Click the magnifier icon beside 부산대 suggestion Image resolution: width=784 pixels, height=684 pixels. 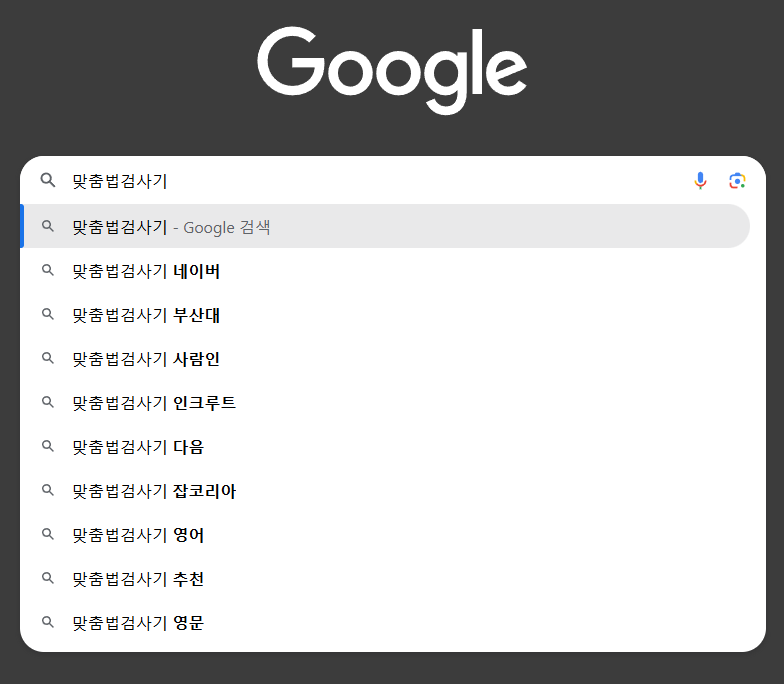pyautogui.click(x=48, y=314)
